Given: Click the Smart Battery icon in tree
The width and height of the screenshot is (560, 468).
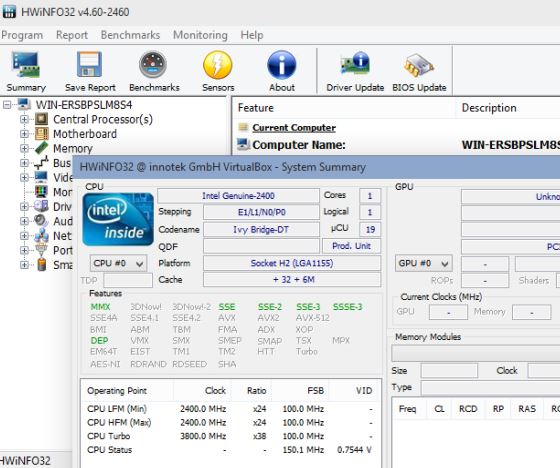Looking at the screenshot, I should 41,265.
